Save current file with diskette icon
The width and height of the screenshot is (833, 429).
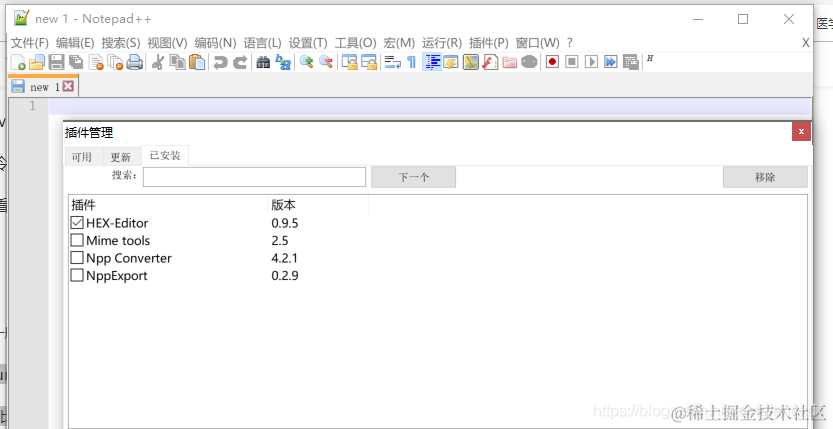point(57,62)
